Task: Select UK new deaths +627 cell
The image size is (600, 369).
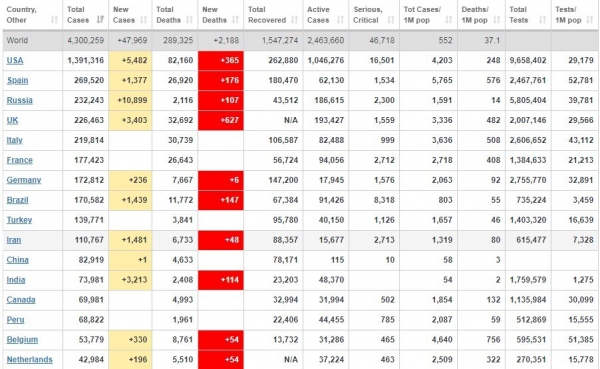Action: [221, 120]
